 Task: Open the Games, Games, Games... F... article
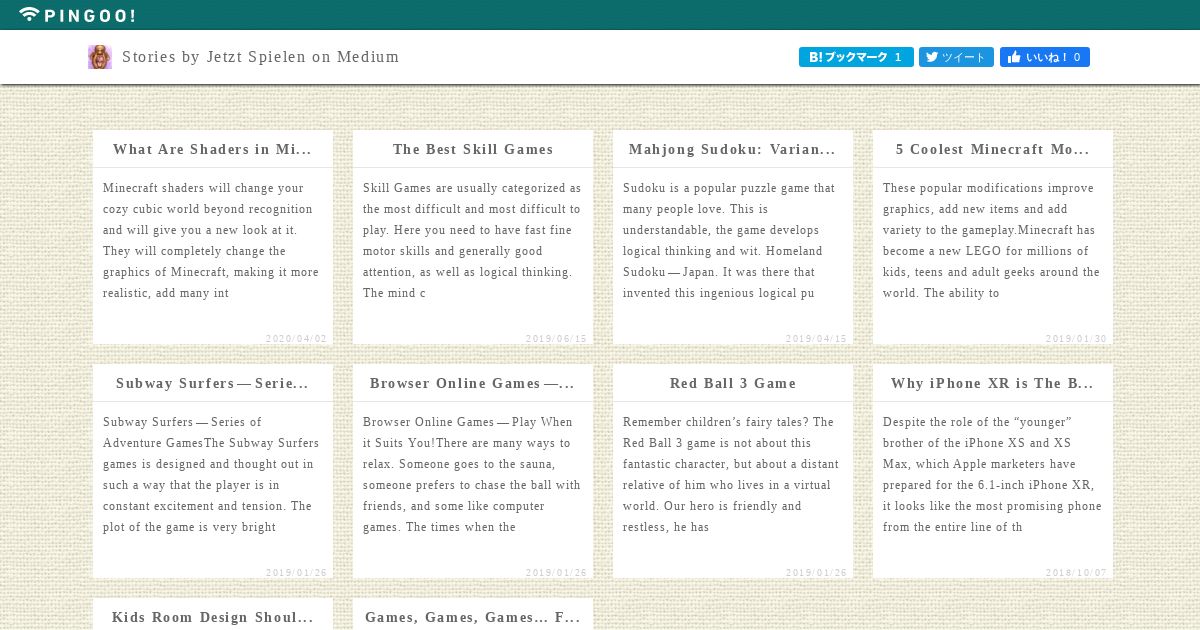tap(473, 617)
